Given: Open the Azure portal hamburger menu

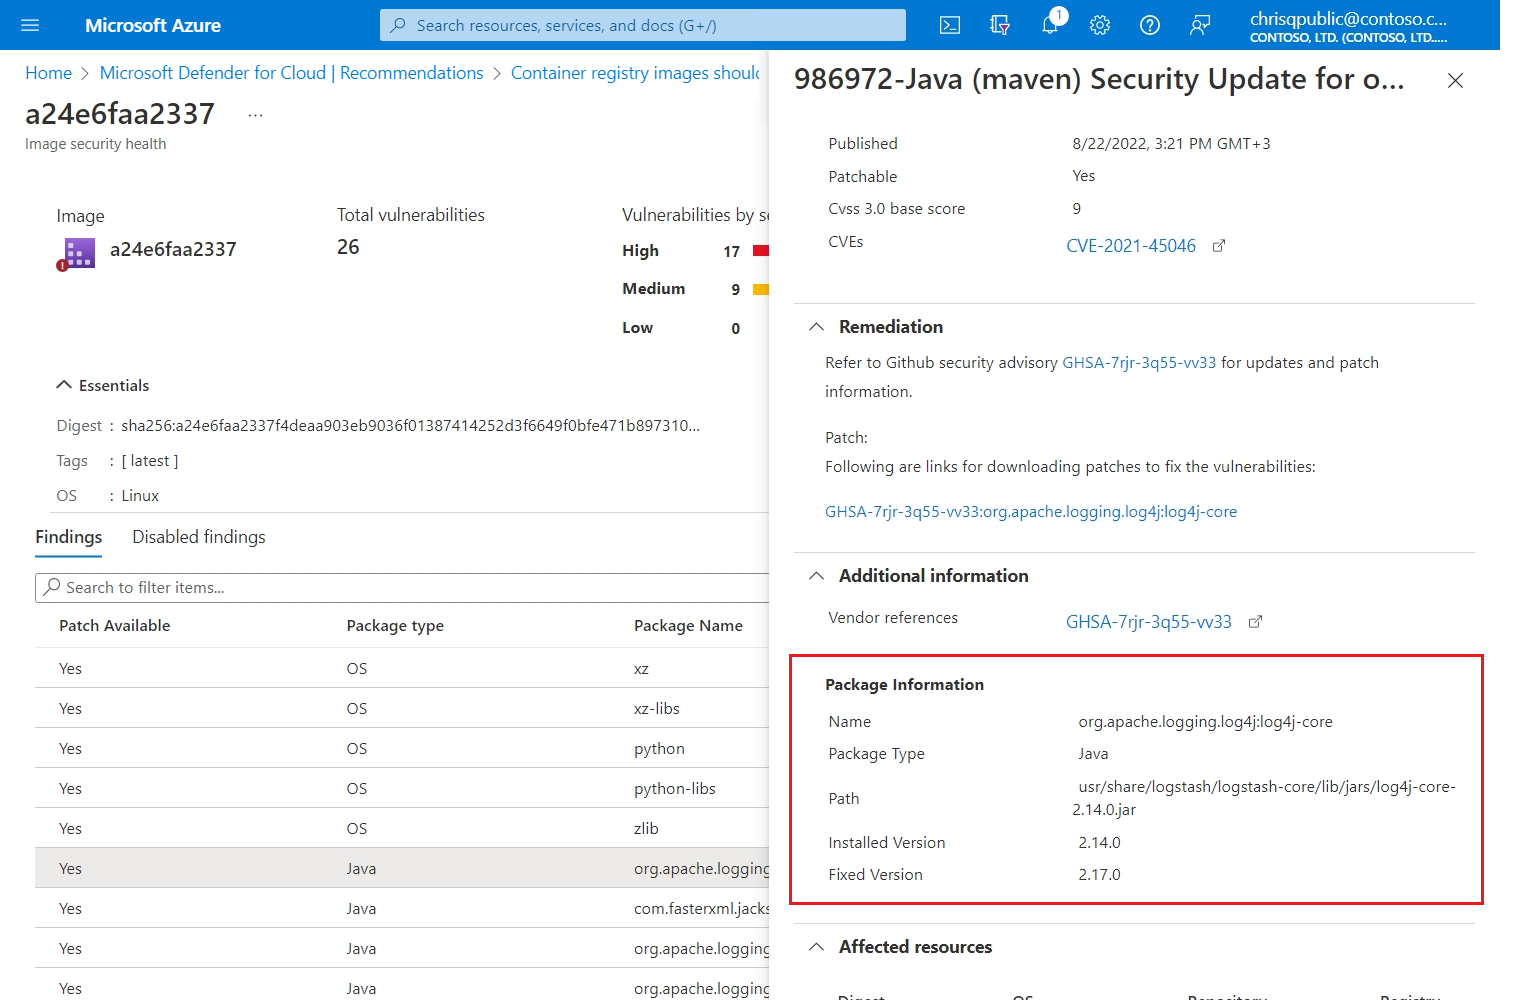Looking at the screenshot, I should pyautogui.click(x=30, y=25).
